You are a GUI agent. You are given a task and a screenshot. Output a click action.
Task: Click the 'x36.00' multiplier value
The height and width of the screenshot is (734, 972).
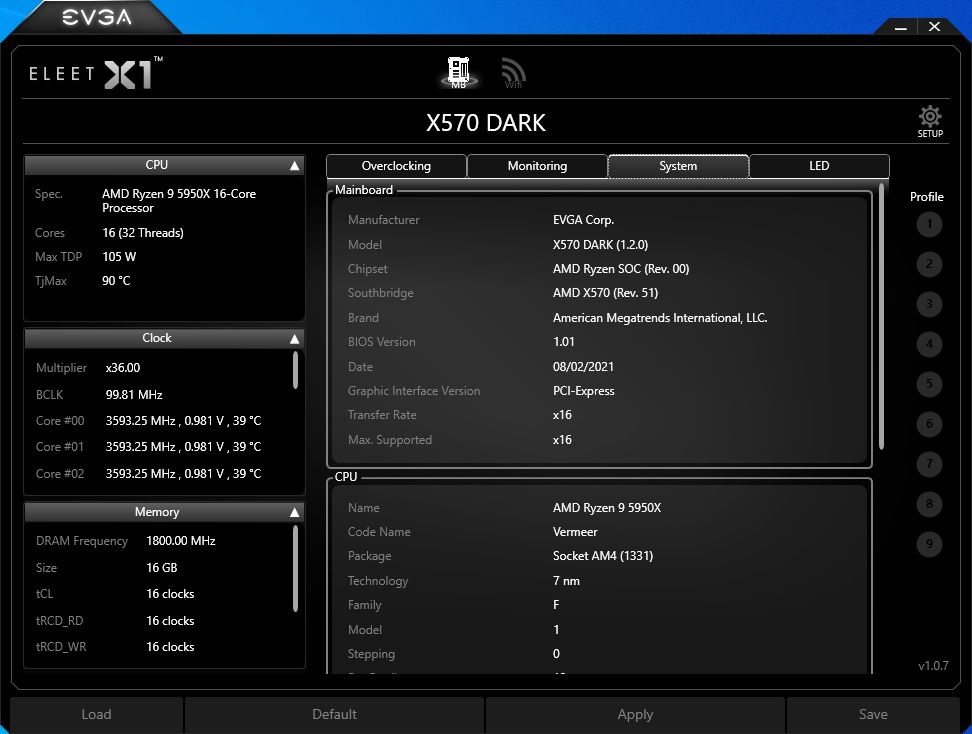[x=123, y=368]
